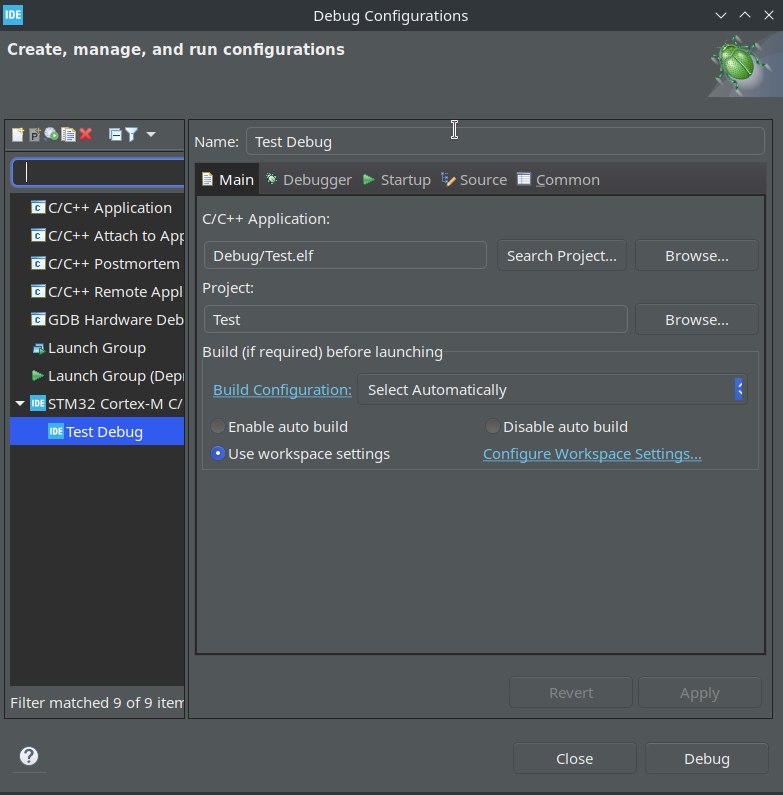Click the C/C++ Postmortem Debugger icon

38,263
